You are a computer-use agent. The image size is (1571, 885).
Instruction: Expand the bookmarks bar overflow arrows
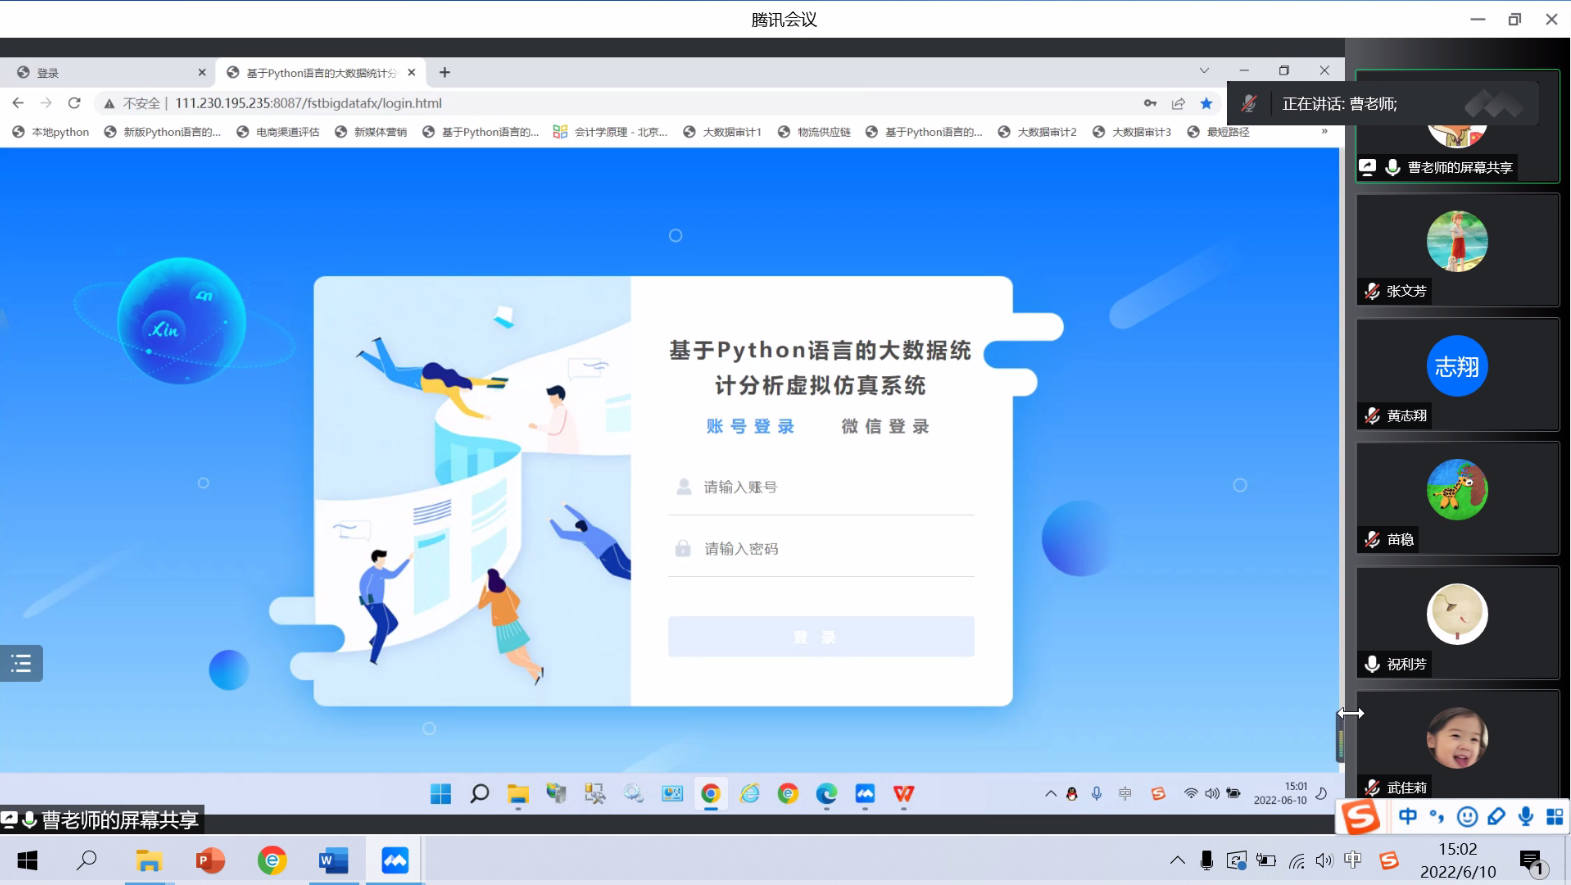point(1324,132)
